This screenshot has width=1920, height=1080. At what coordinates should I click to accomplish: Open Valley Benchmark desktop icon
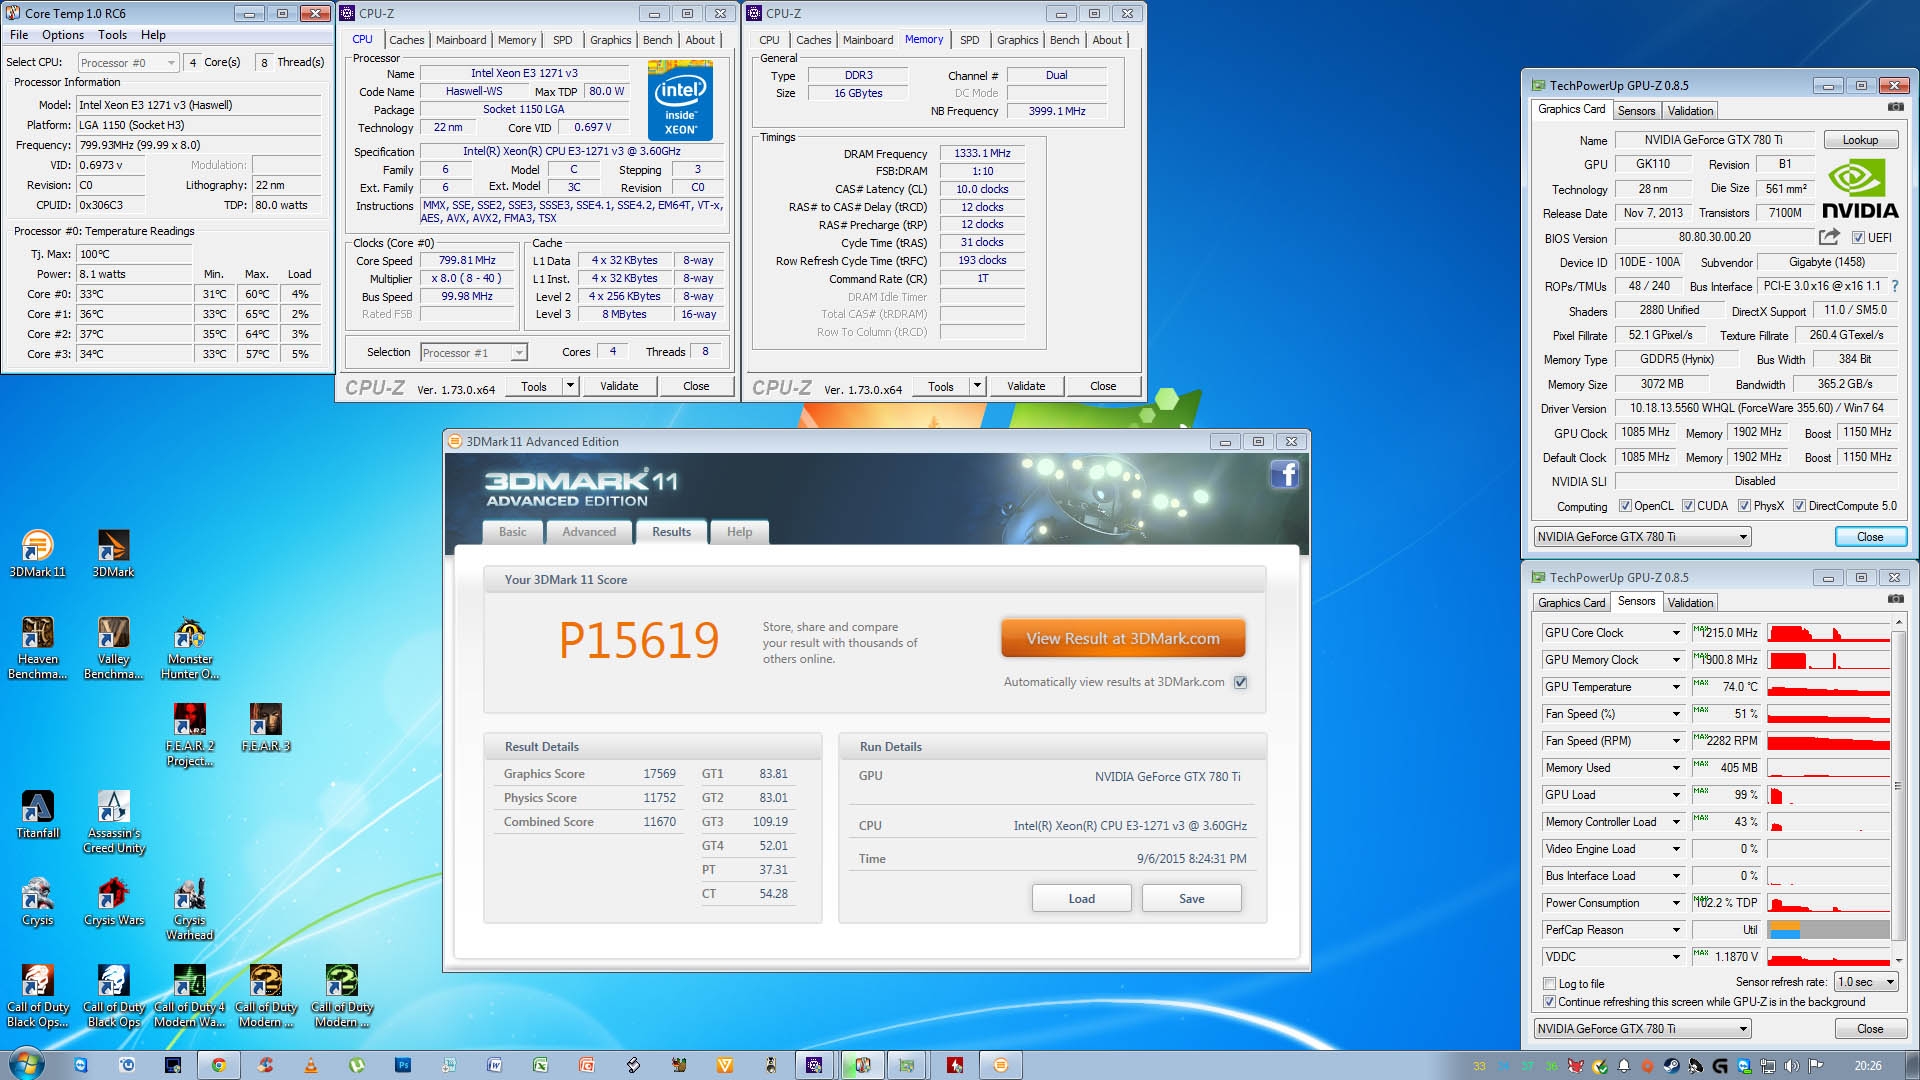point(113,648)
